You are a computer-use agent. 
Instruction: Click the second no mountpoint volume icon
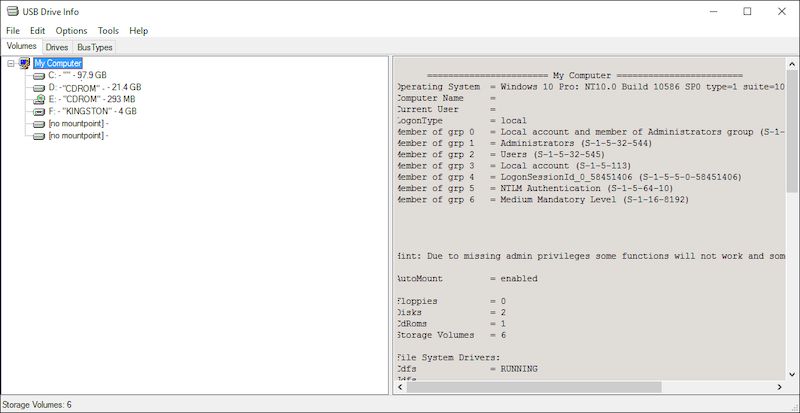click(x=39, y=136)
